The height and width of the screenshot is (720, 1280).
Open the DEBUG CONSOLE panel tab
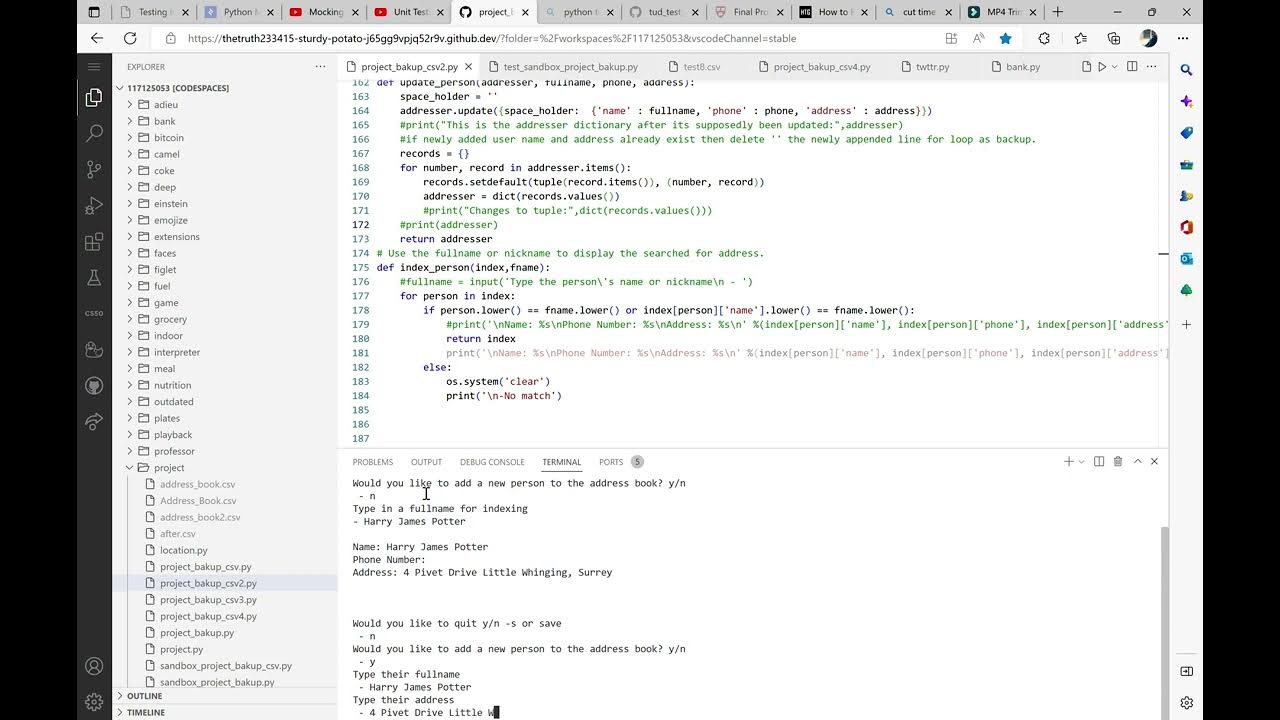492,462
